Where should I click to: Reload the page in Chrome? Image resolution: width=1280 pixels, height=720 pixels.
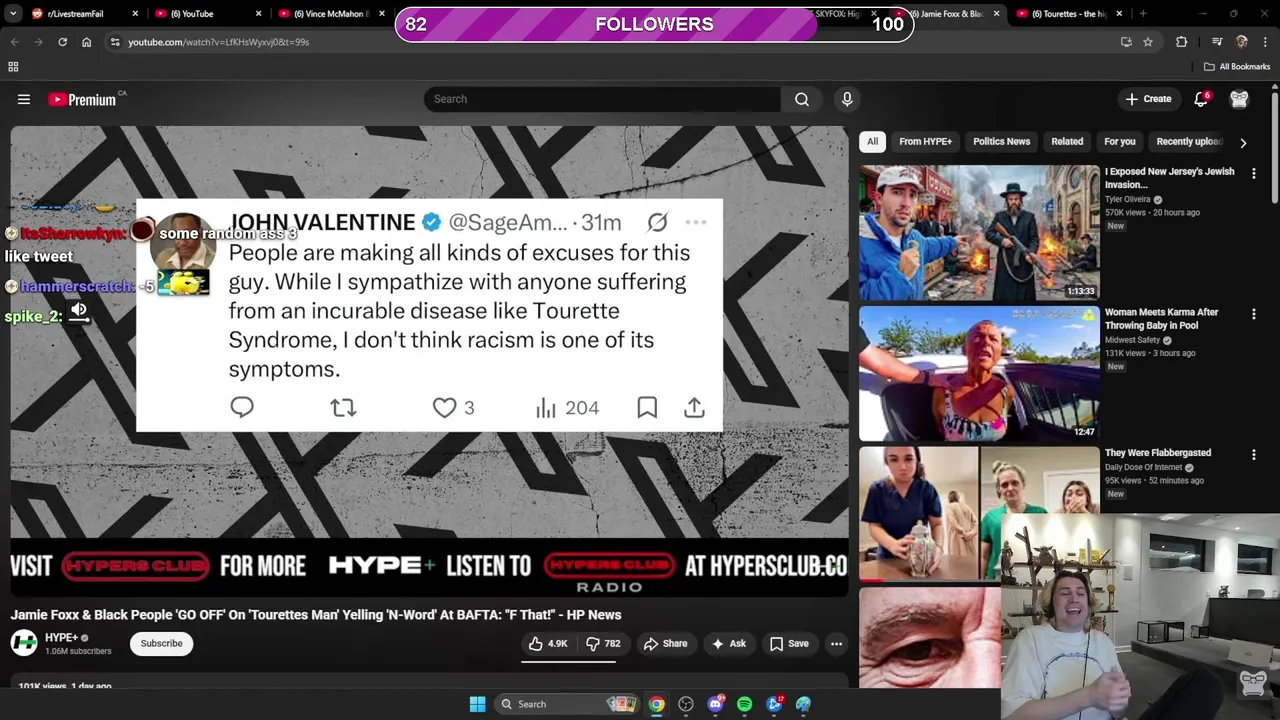[x=62, y=42]
